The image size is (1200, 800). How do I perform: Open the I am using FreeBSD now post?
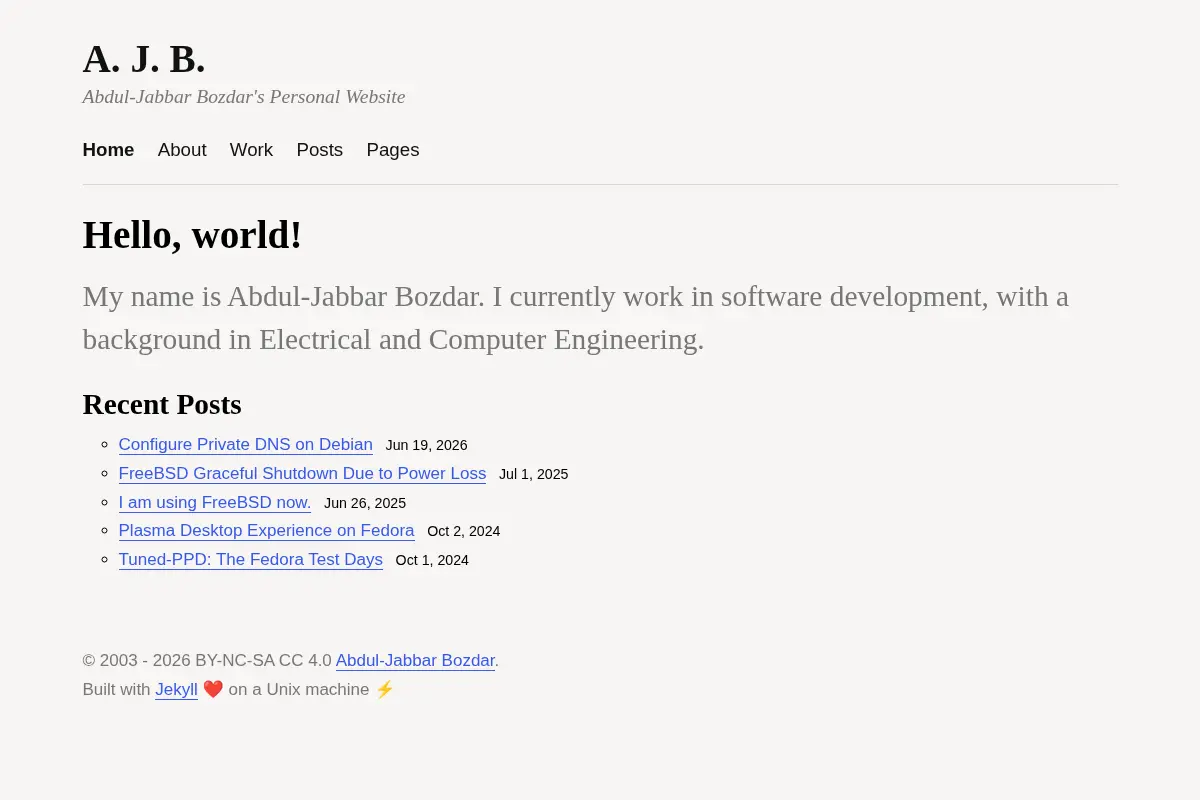click(x=214, y=502)
